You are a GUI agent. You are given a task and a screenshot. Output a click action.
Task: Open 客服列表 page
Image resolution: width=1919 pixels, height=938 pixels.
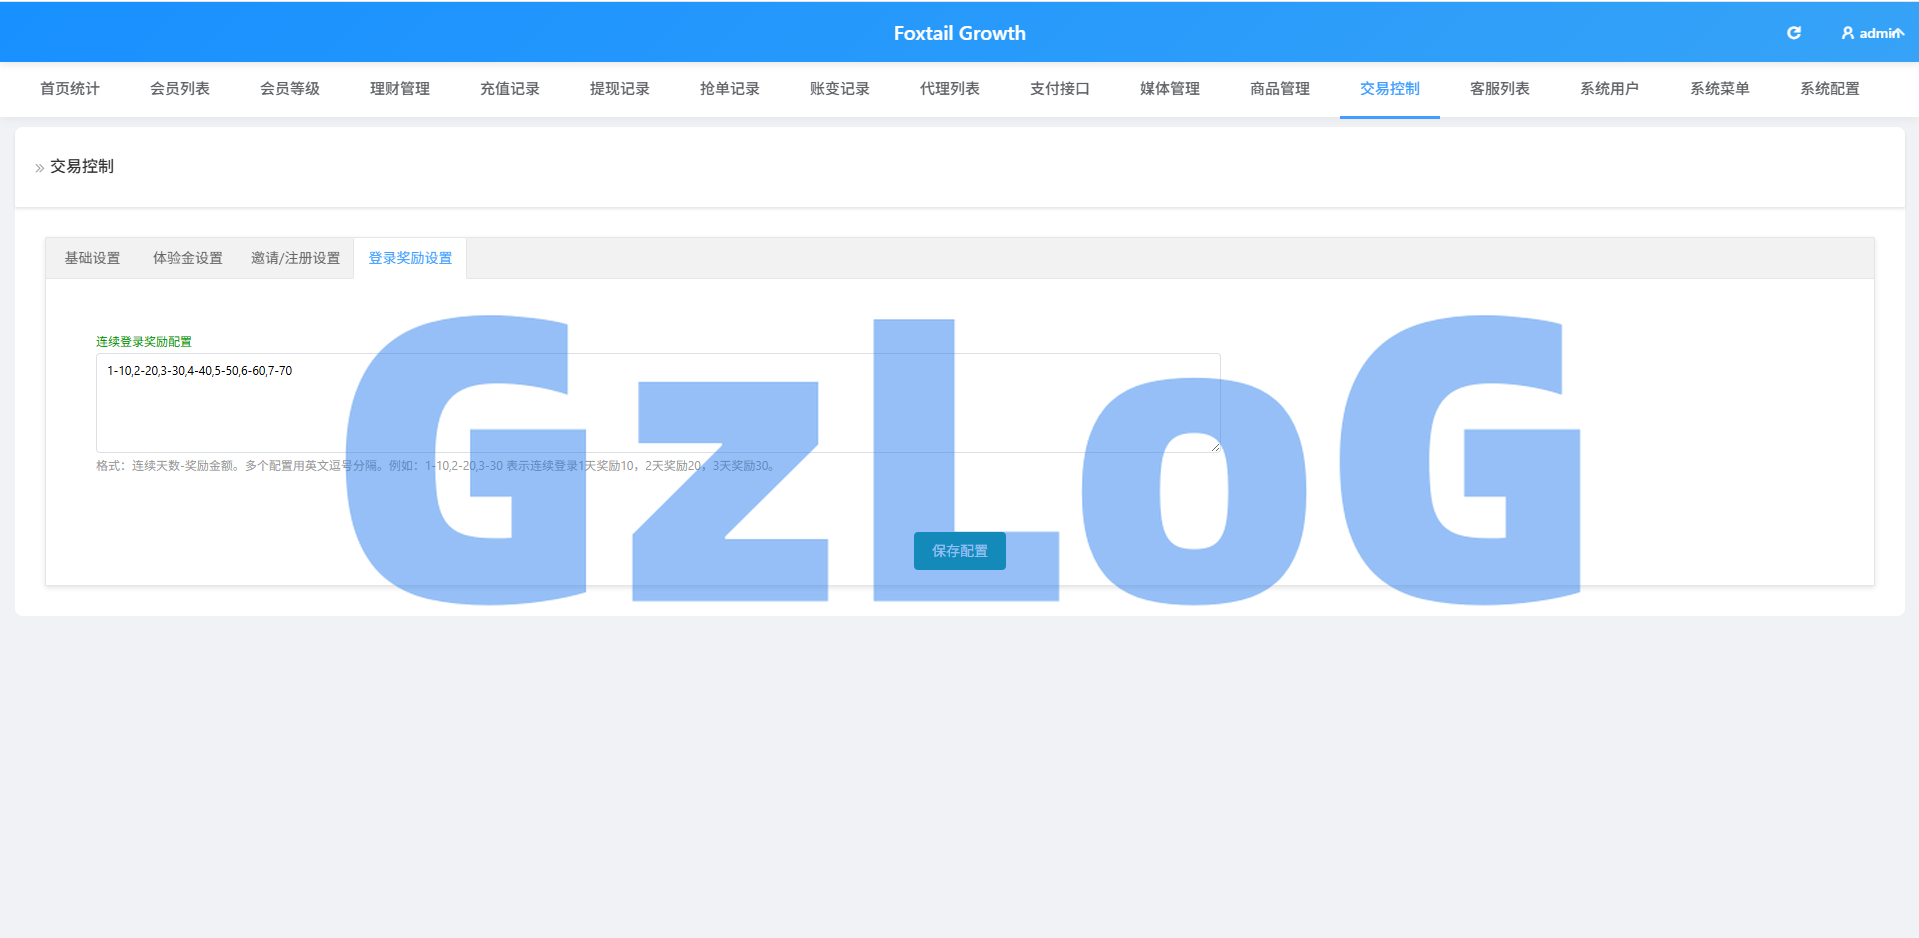[x=1500, y=89]
